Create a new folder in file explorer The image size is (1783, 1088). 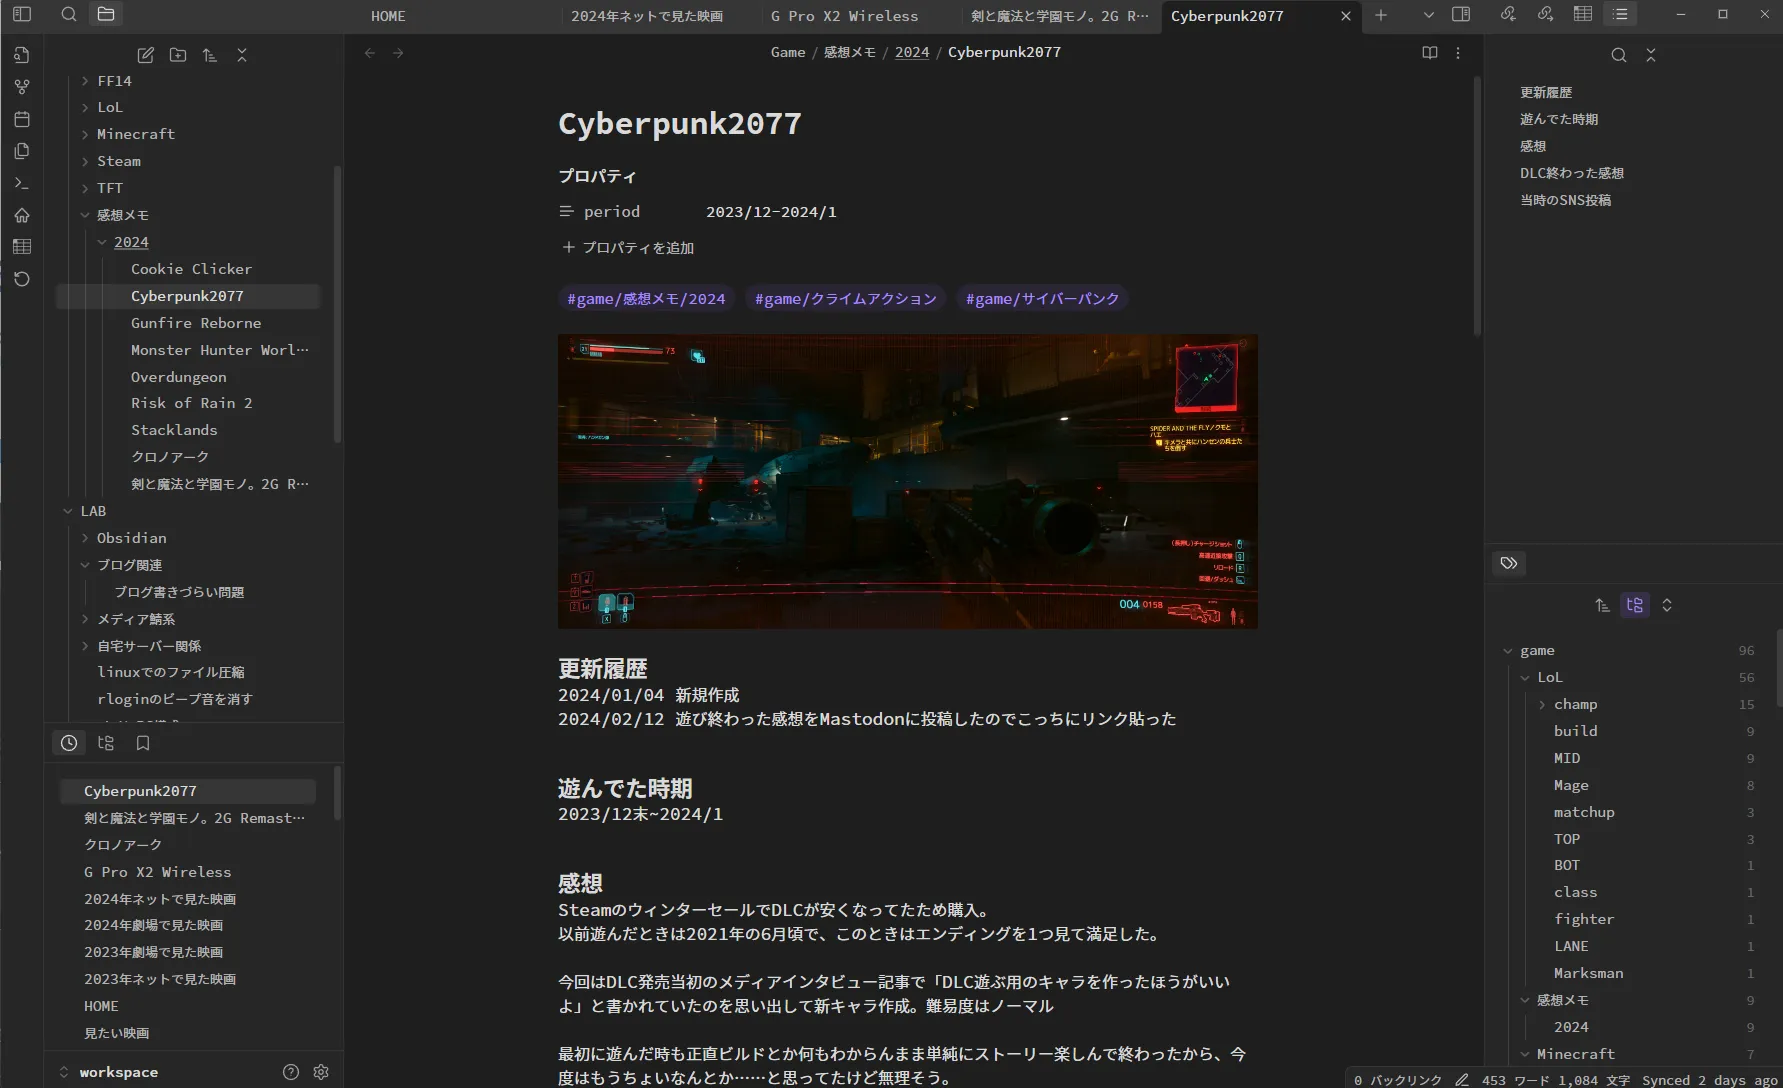click(178, 55)
